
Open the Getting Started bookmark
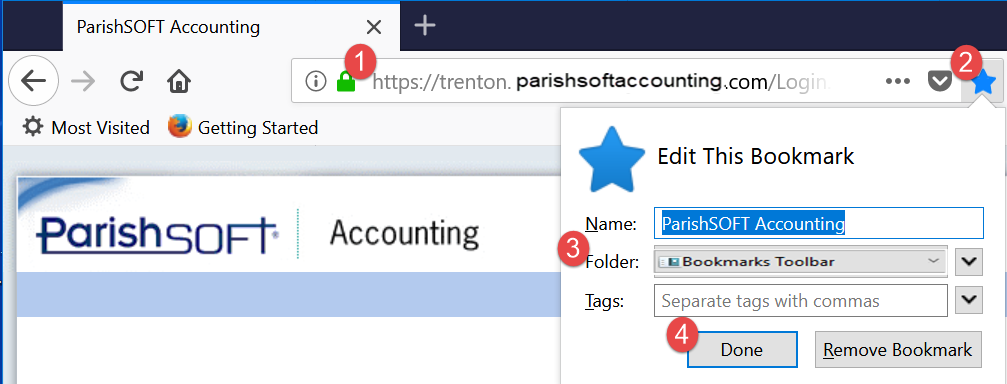243,127
